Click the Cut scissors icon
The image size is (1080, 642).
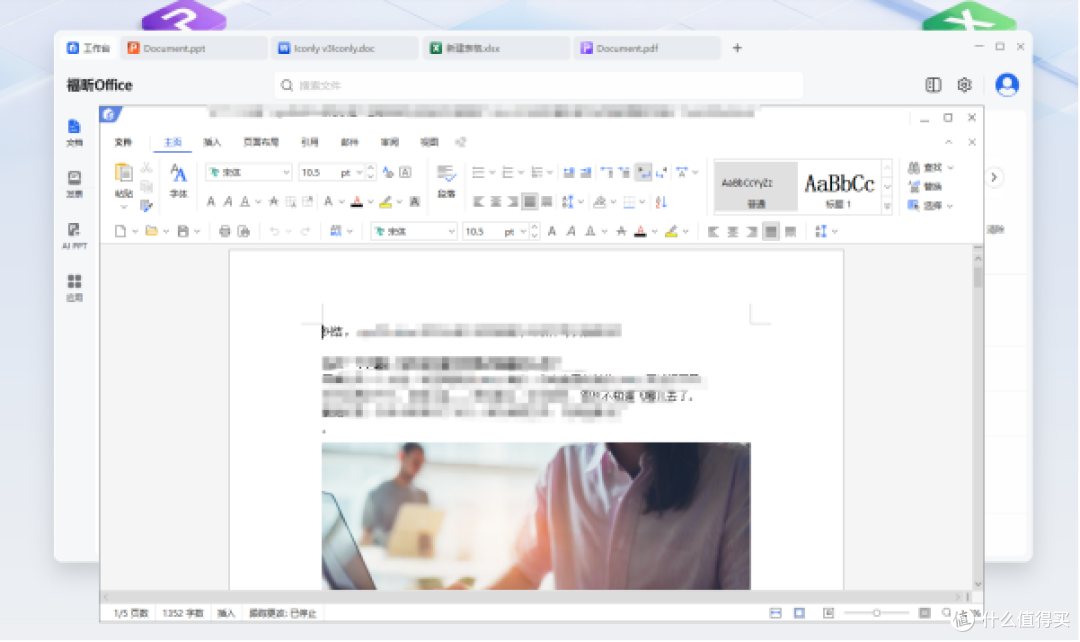[146, 167]
